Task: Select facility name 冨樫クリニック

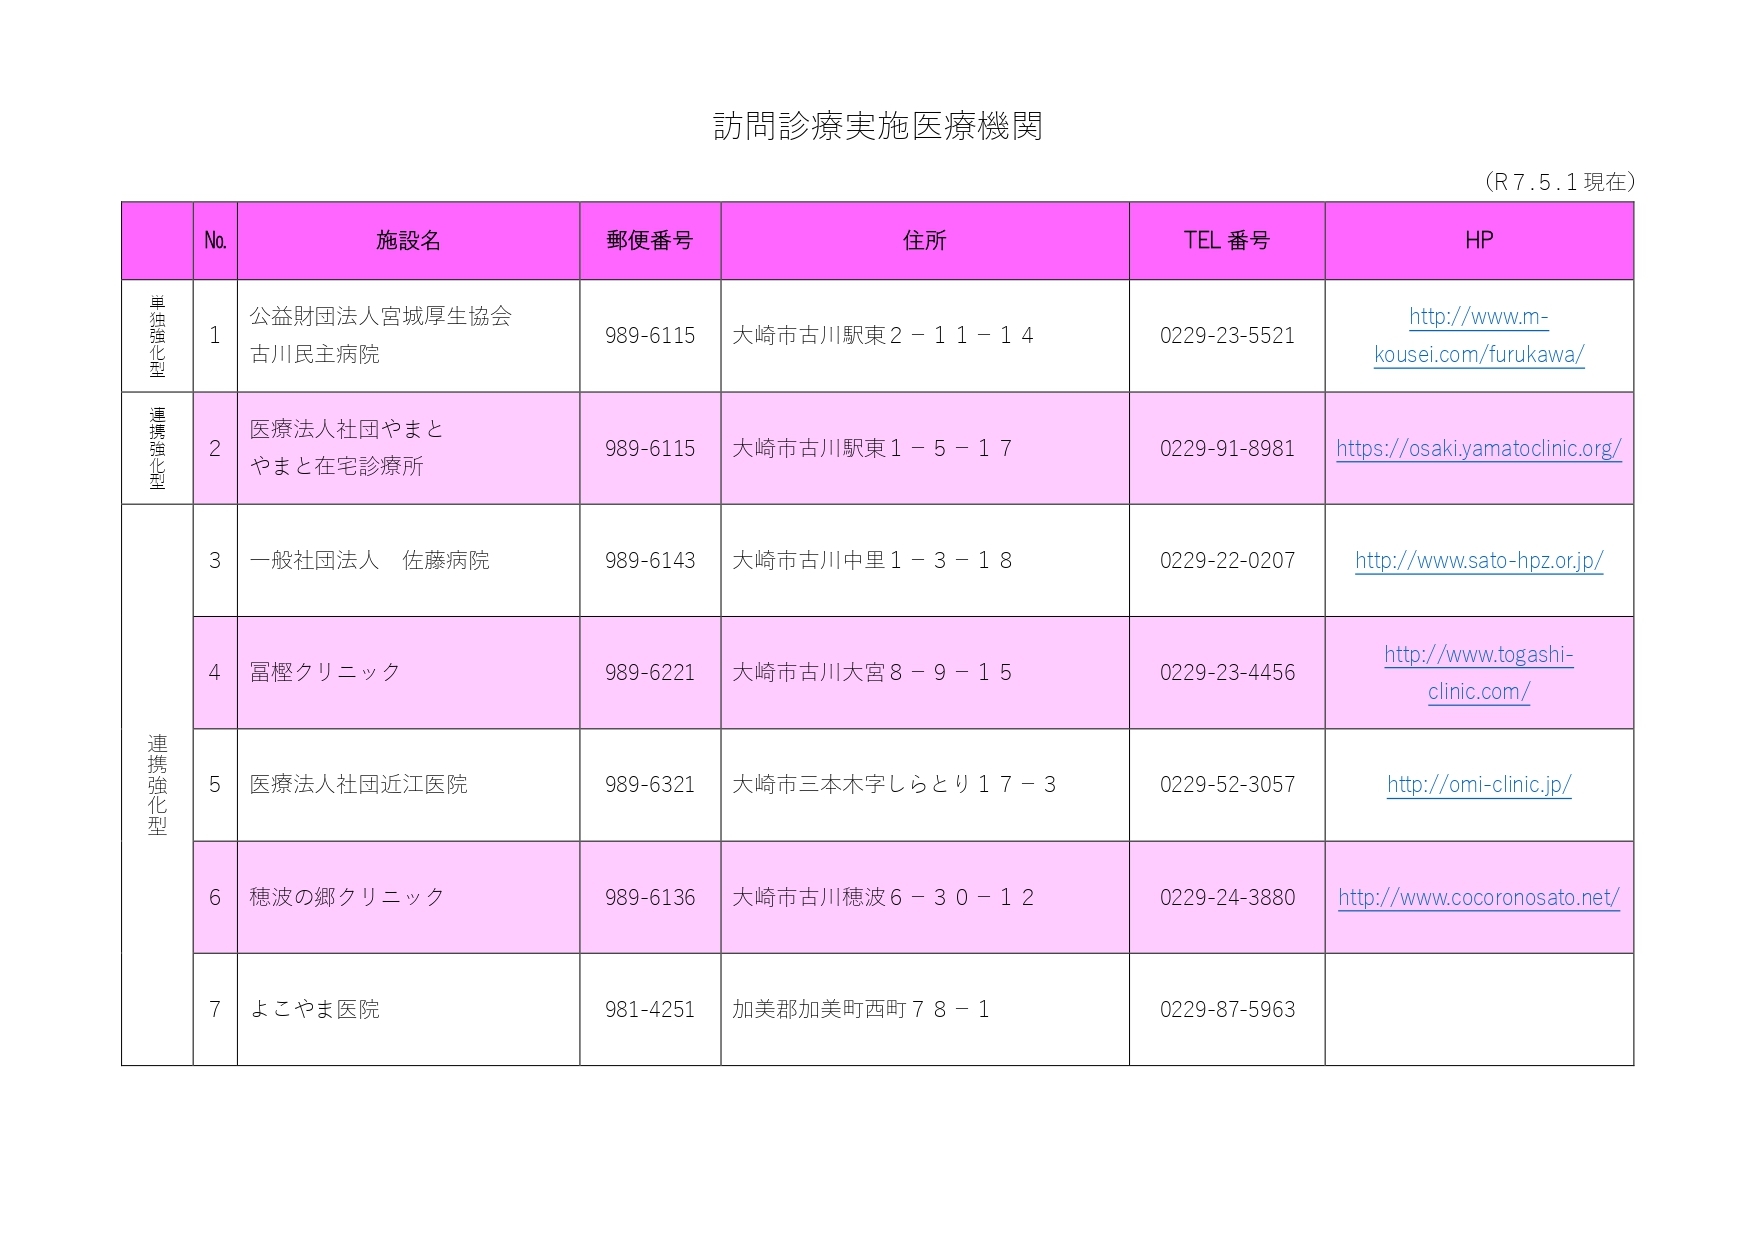Action: pyautogui.click(x=325, y=672)
